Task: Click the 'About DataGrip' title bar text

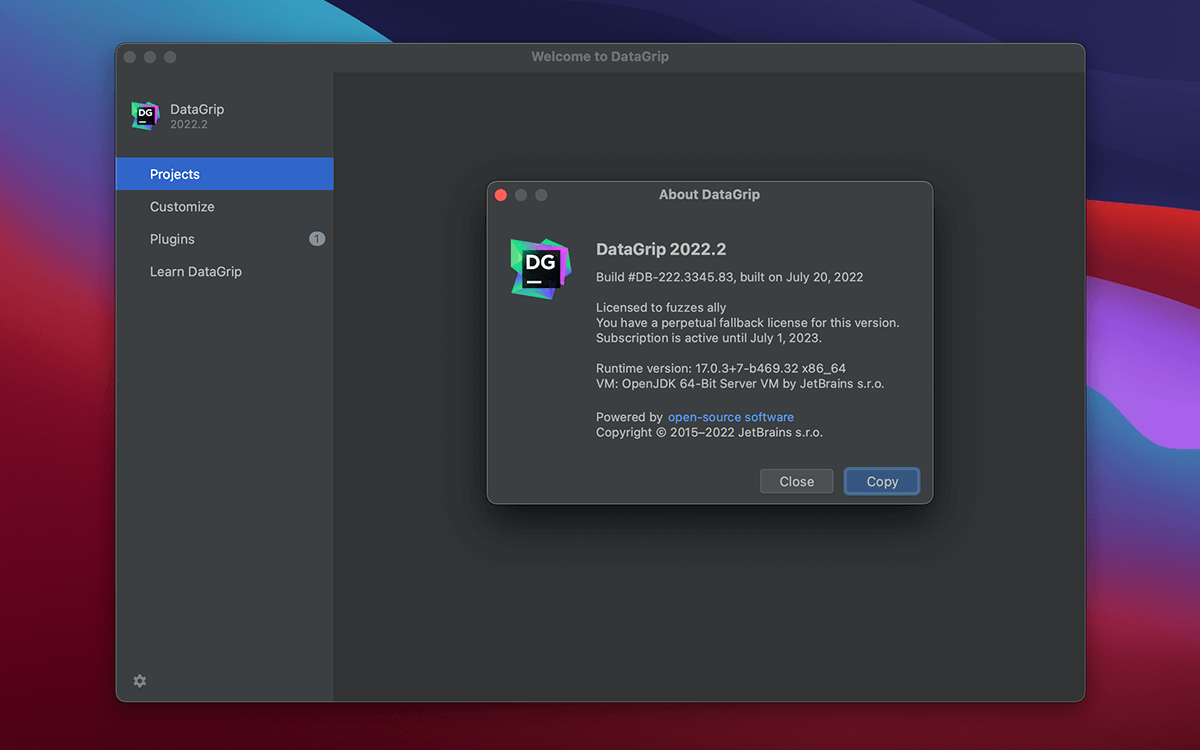Action: point(709,195)
